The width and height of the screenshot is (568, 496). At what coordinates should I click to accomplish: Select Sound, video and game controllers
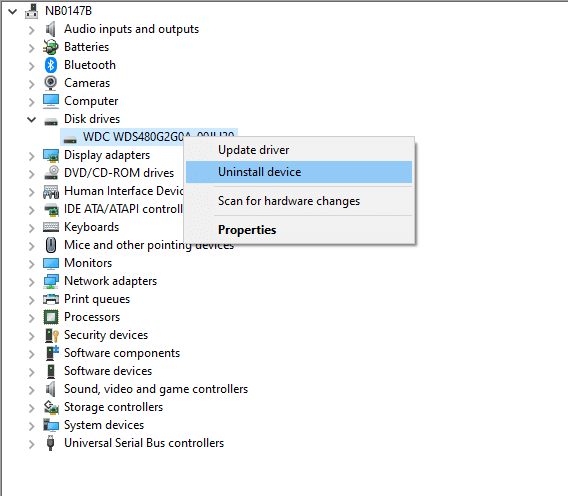pos(156,389)
